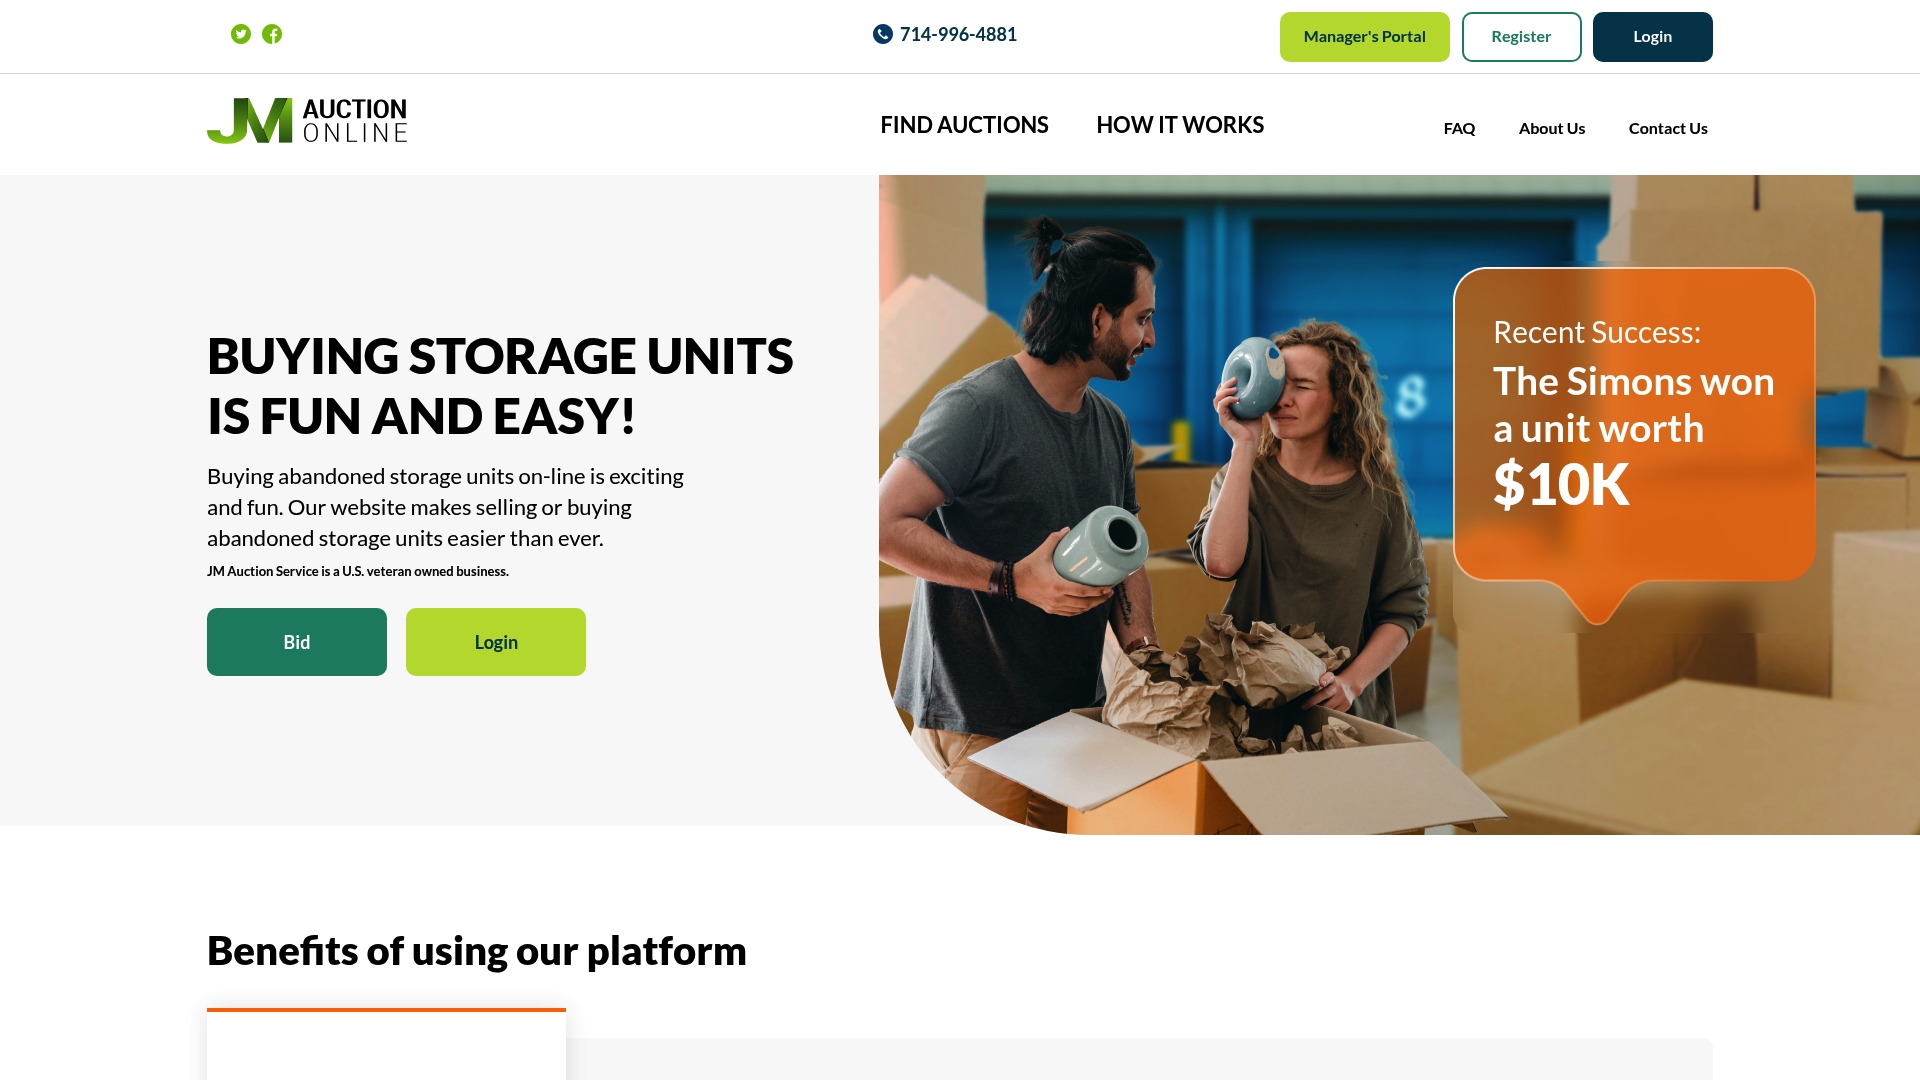Screen dimensions: 1920x1080
Task: Open the Facebook social icon
Action: [x=272, y=34]
